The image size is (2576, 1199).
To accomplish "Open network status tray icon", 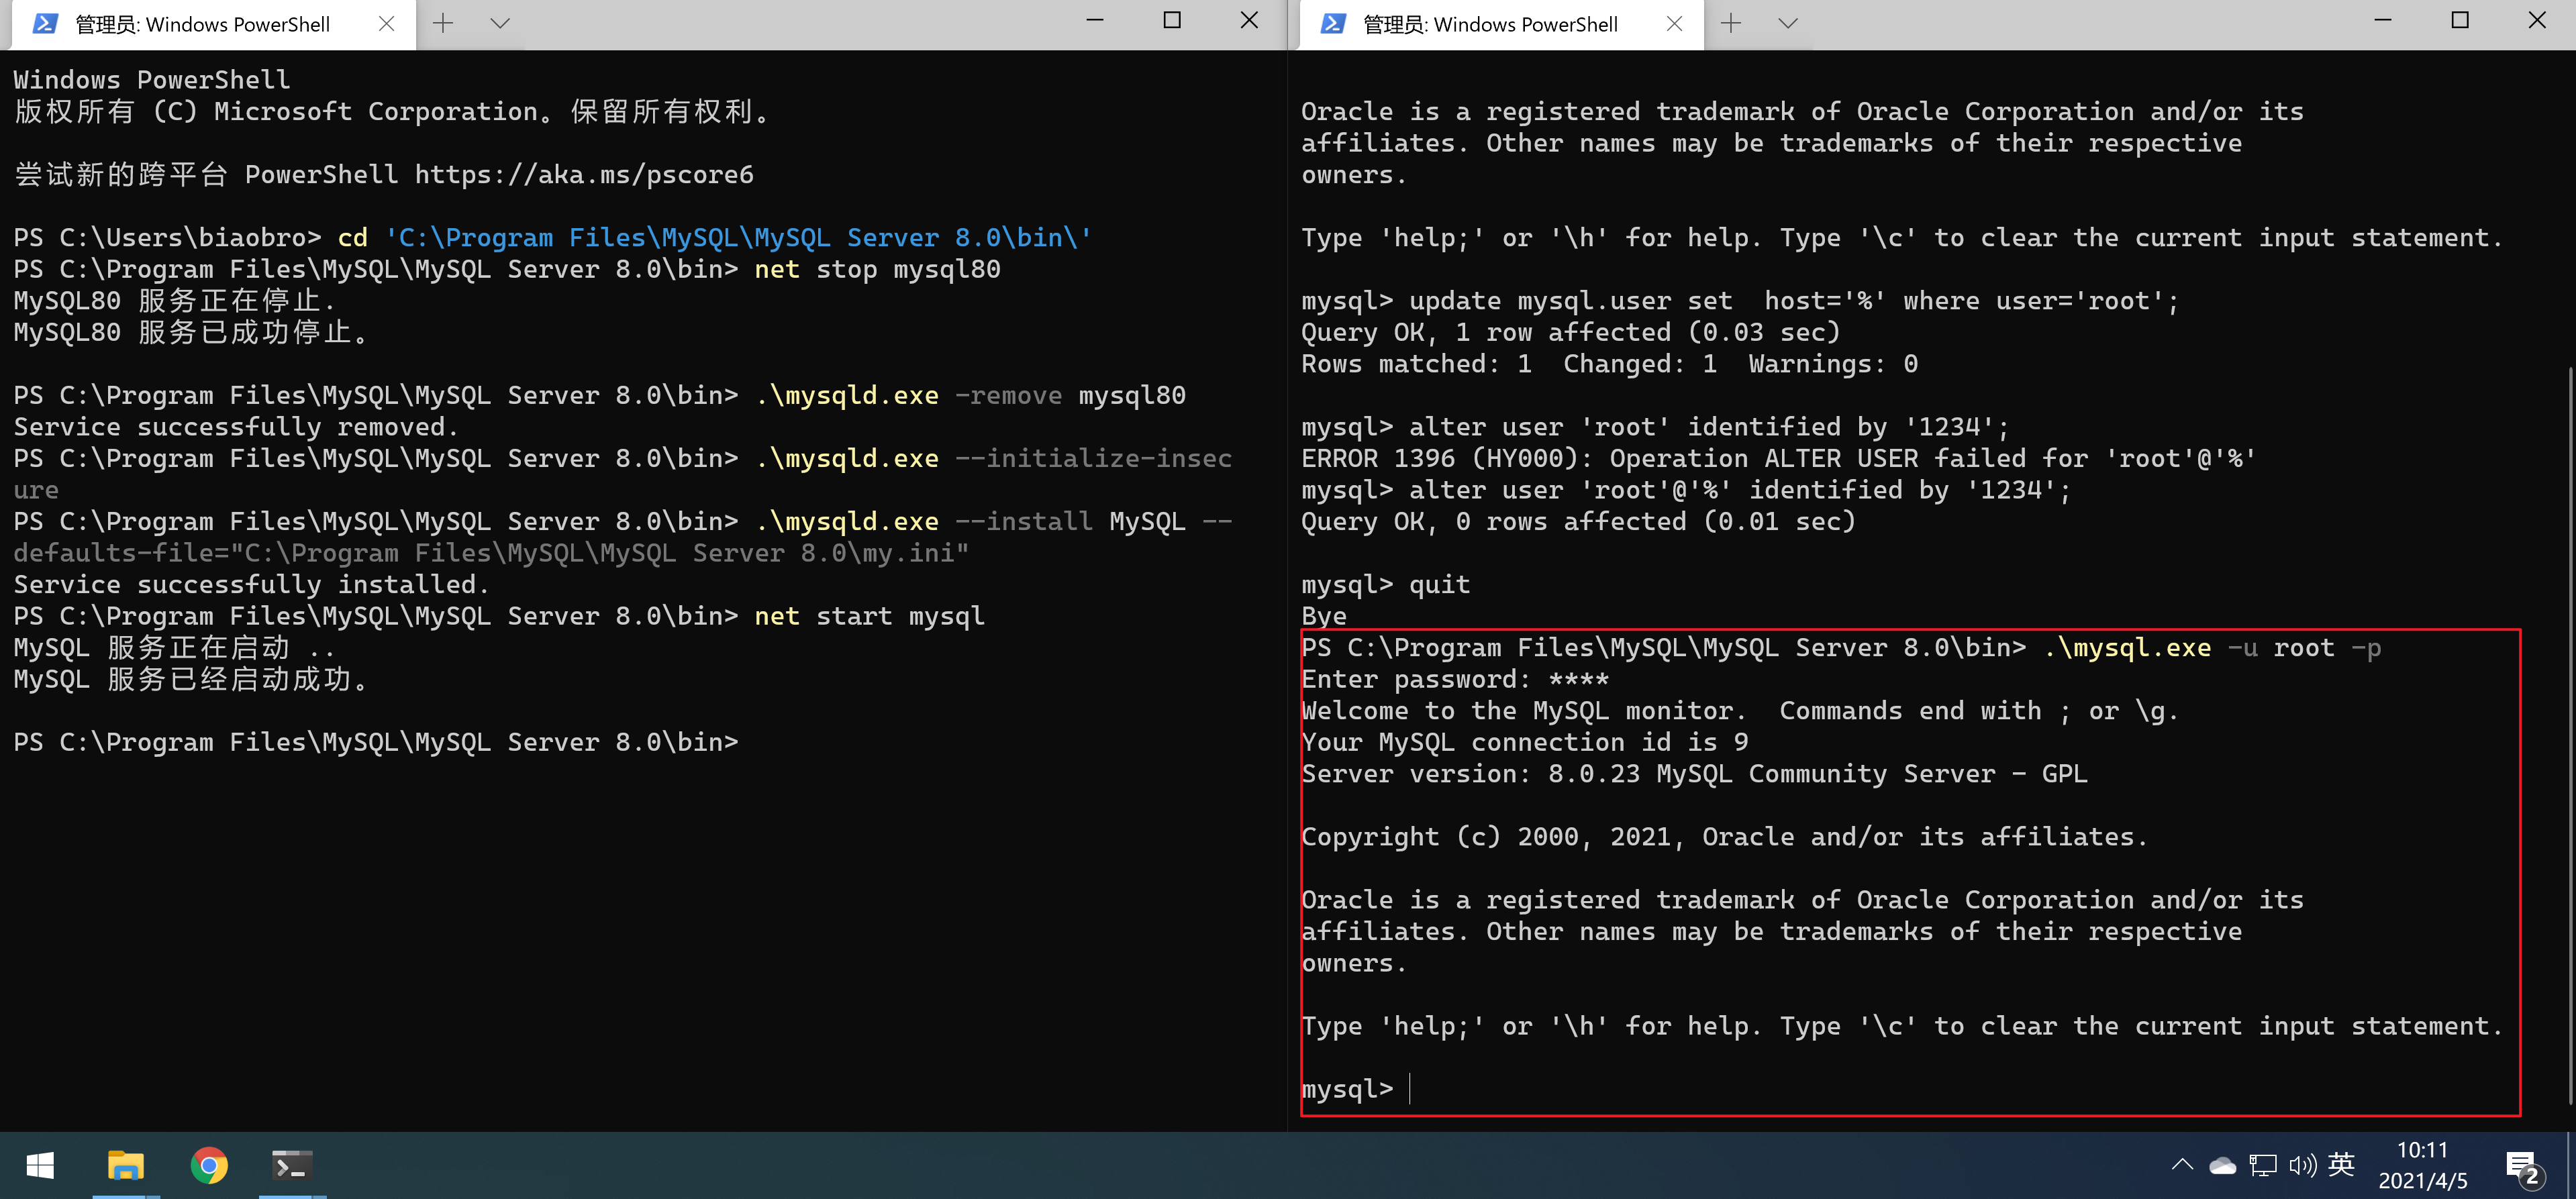I will pos(2262,1165).
